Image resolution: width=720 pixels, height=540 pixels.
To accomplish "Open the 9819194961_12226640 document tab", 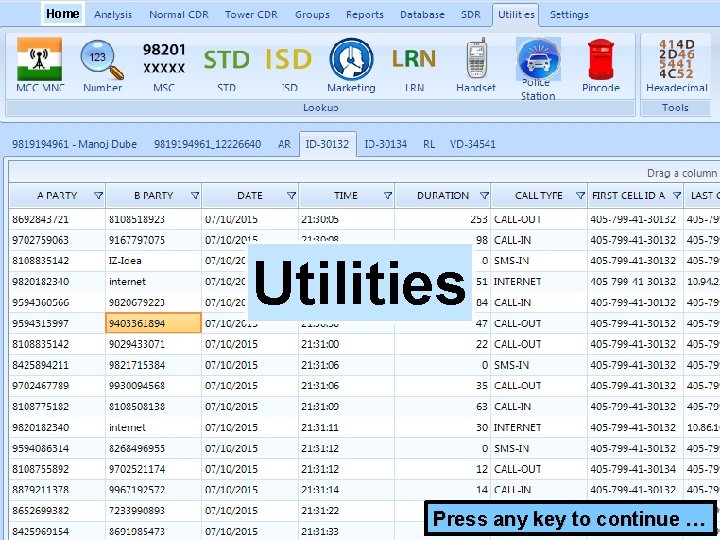I will (x=208, y=144).
